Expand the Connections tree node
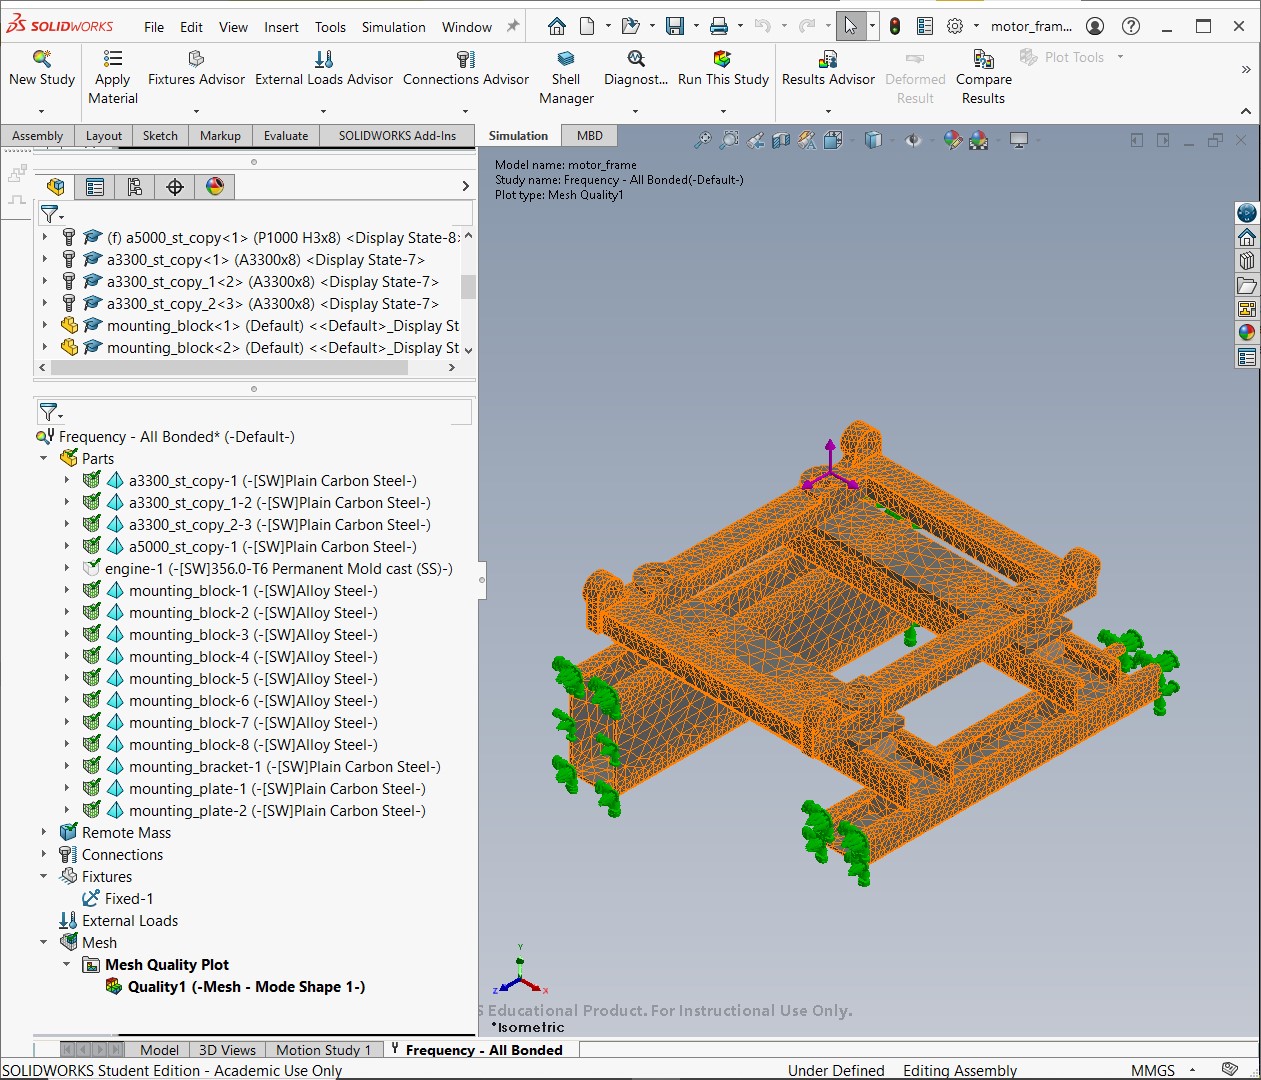1261x1080 pixels. (x=44, y=854)
